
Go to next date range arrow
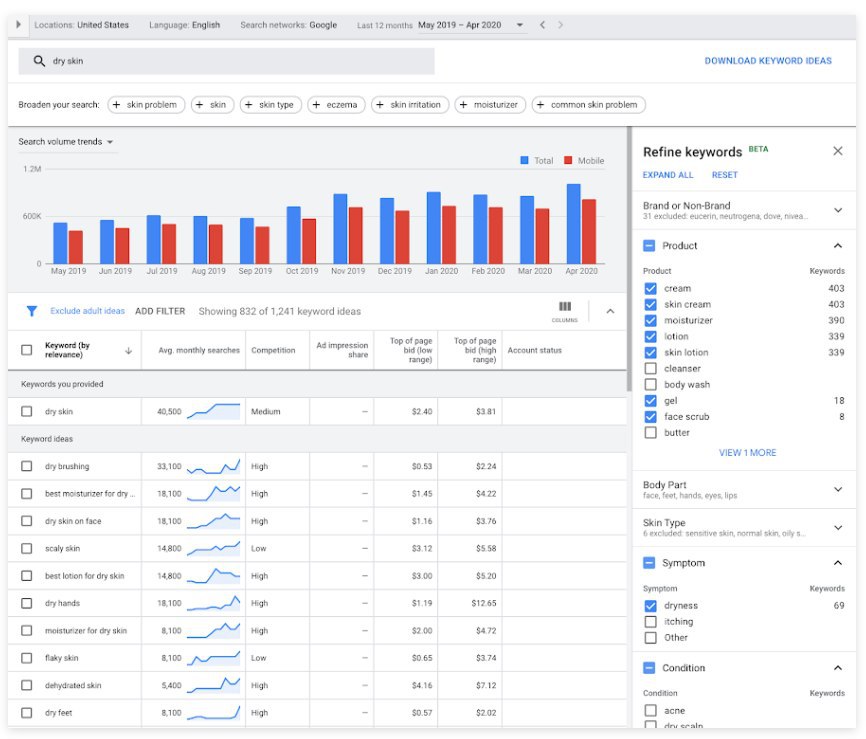(x=560, y=25)
